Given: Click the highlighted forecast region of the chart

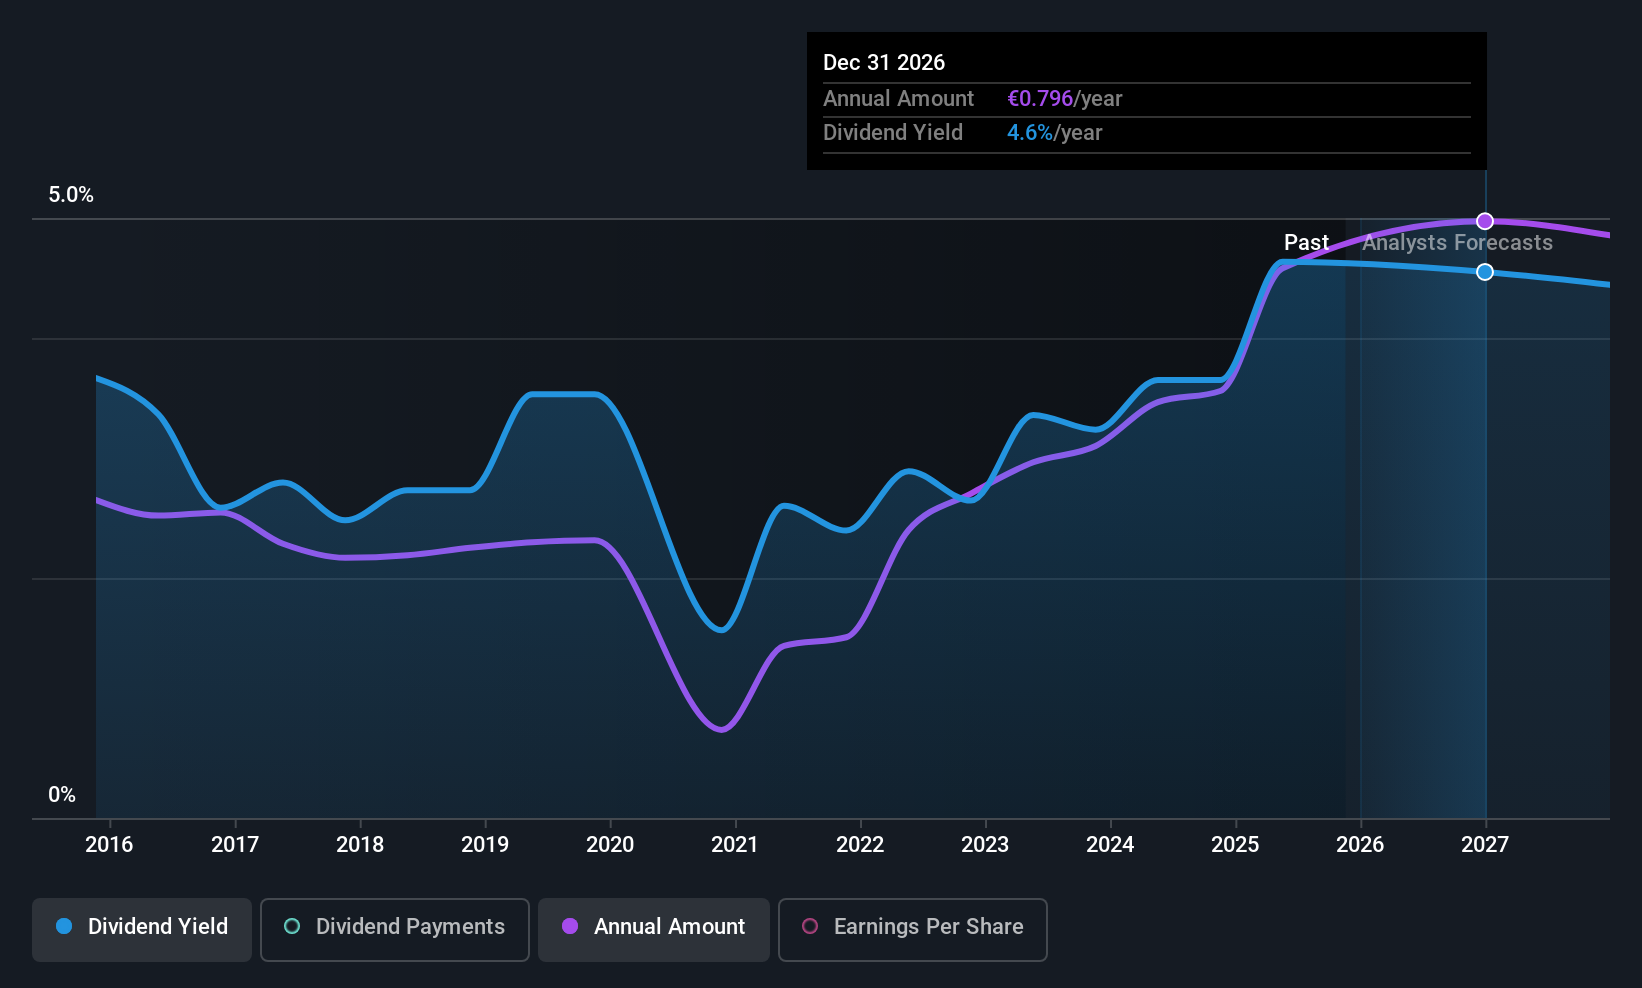Looking at the screenshot, I should (x=1420, y=500).
